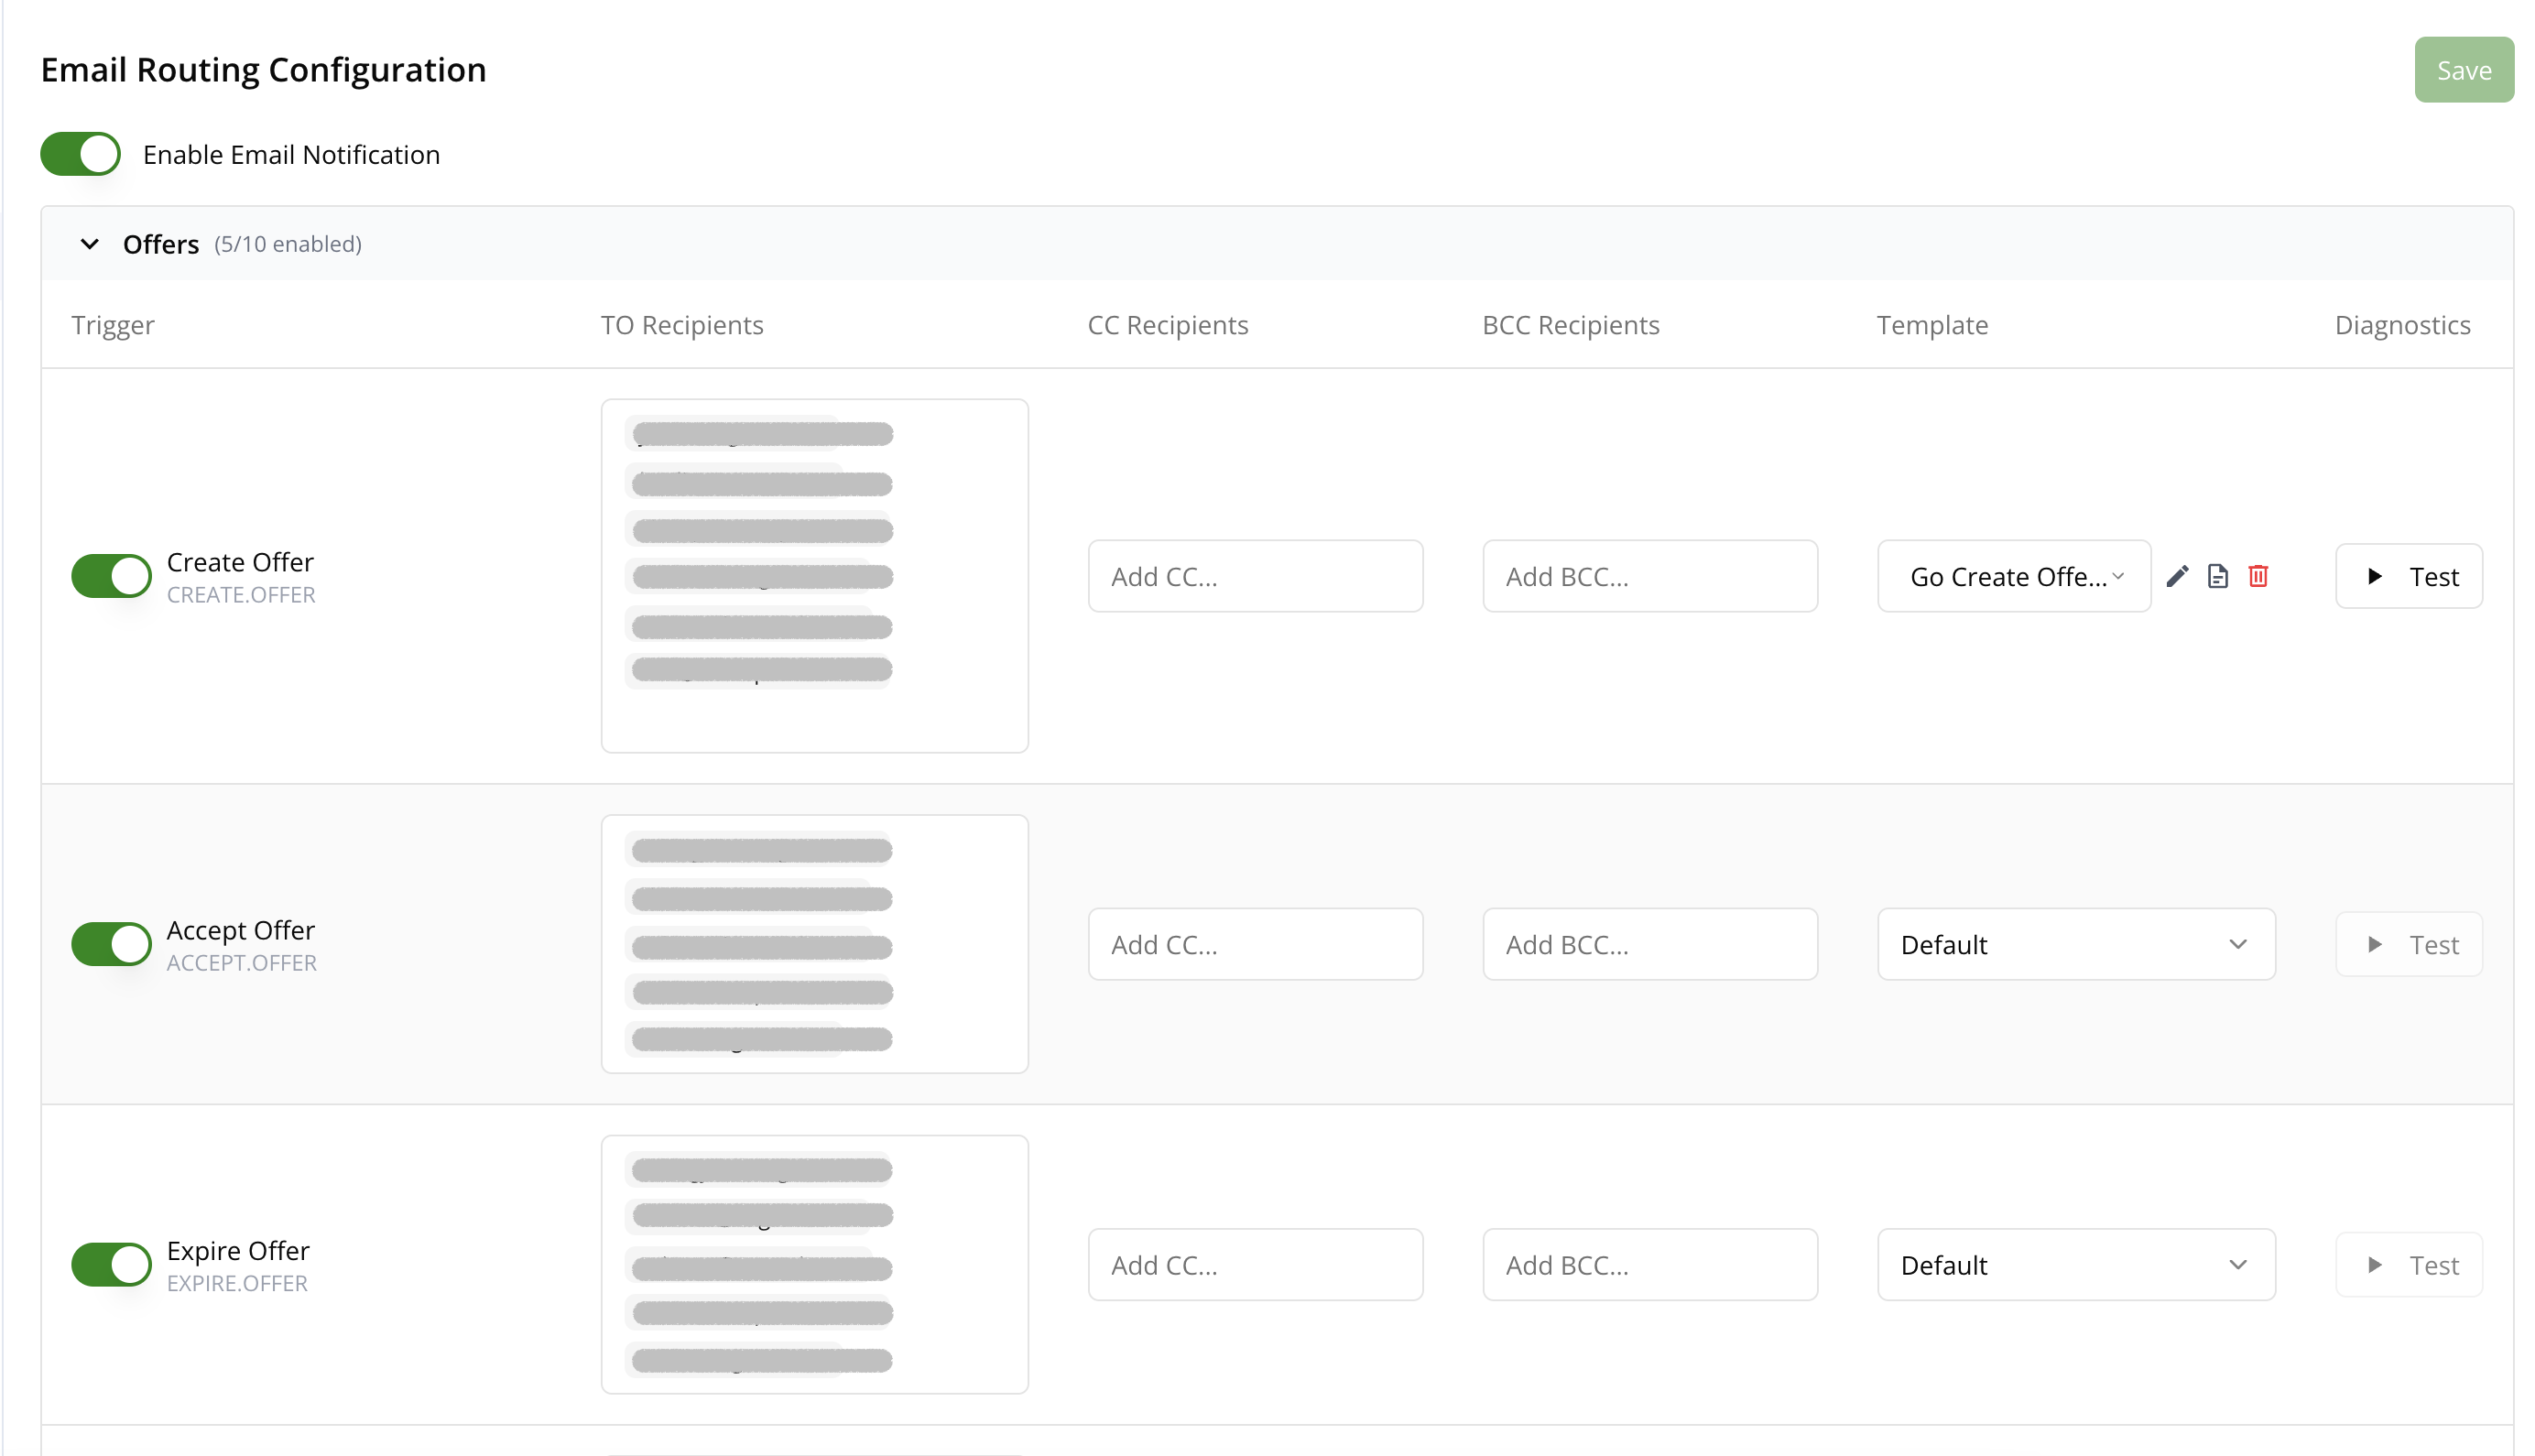This screenshot has height=1456, width=2535.
Task: Click the Test button for Accept Offer
Action: tap(2408, 944)
